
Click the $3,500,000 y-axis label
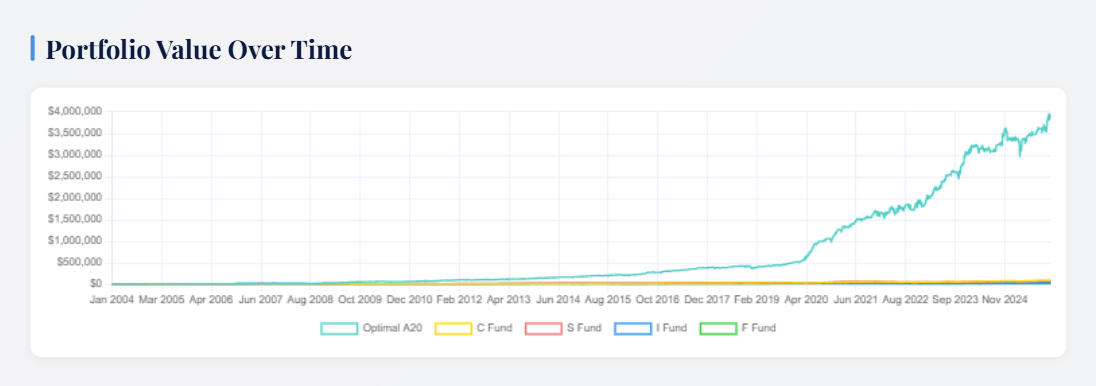tap(75, 133)
